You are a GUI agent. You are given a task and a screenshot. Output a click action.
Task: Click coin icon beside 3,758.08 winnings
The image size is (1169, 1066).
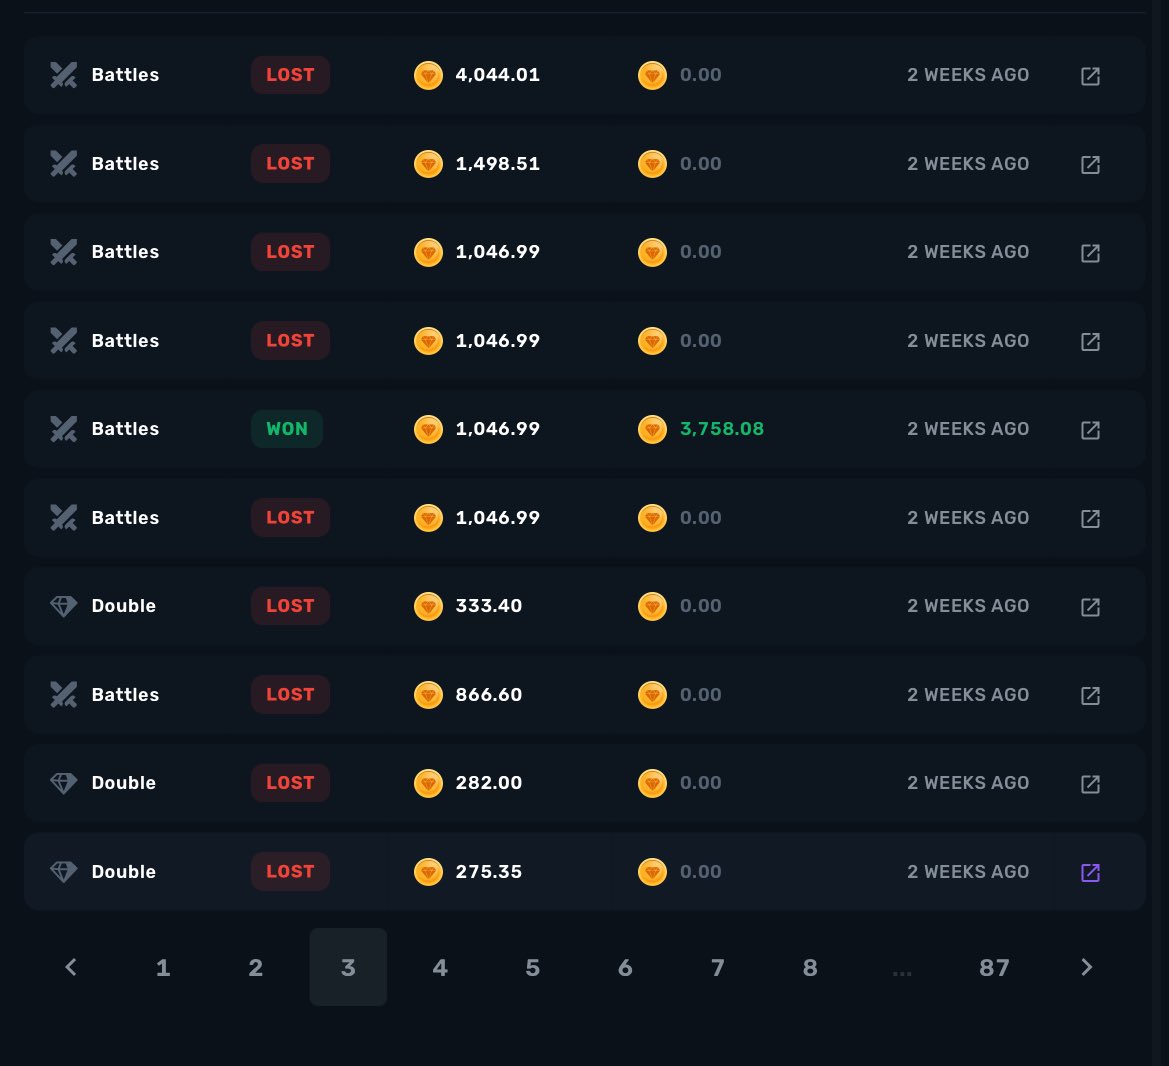pyautogui.click(x=652, y=429)
